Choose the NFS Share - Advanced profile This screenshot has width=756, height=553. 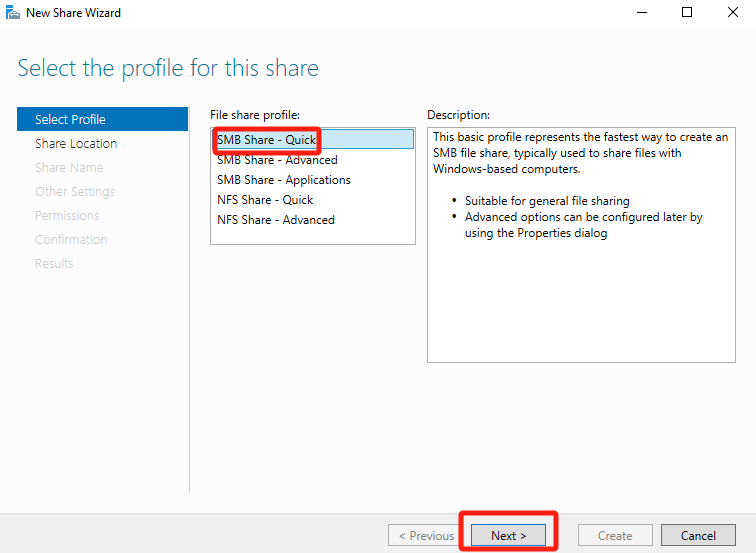[x=276, y=220]
